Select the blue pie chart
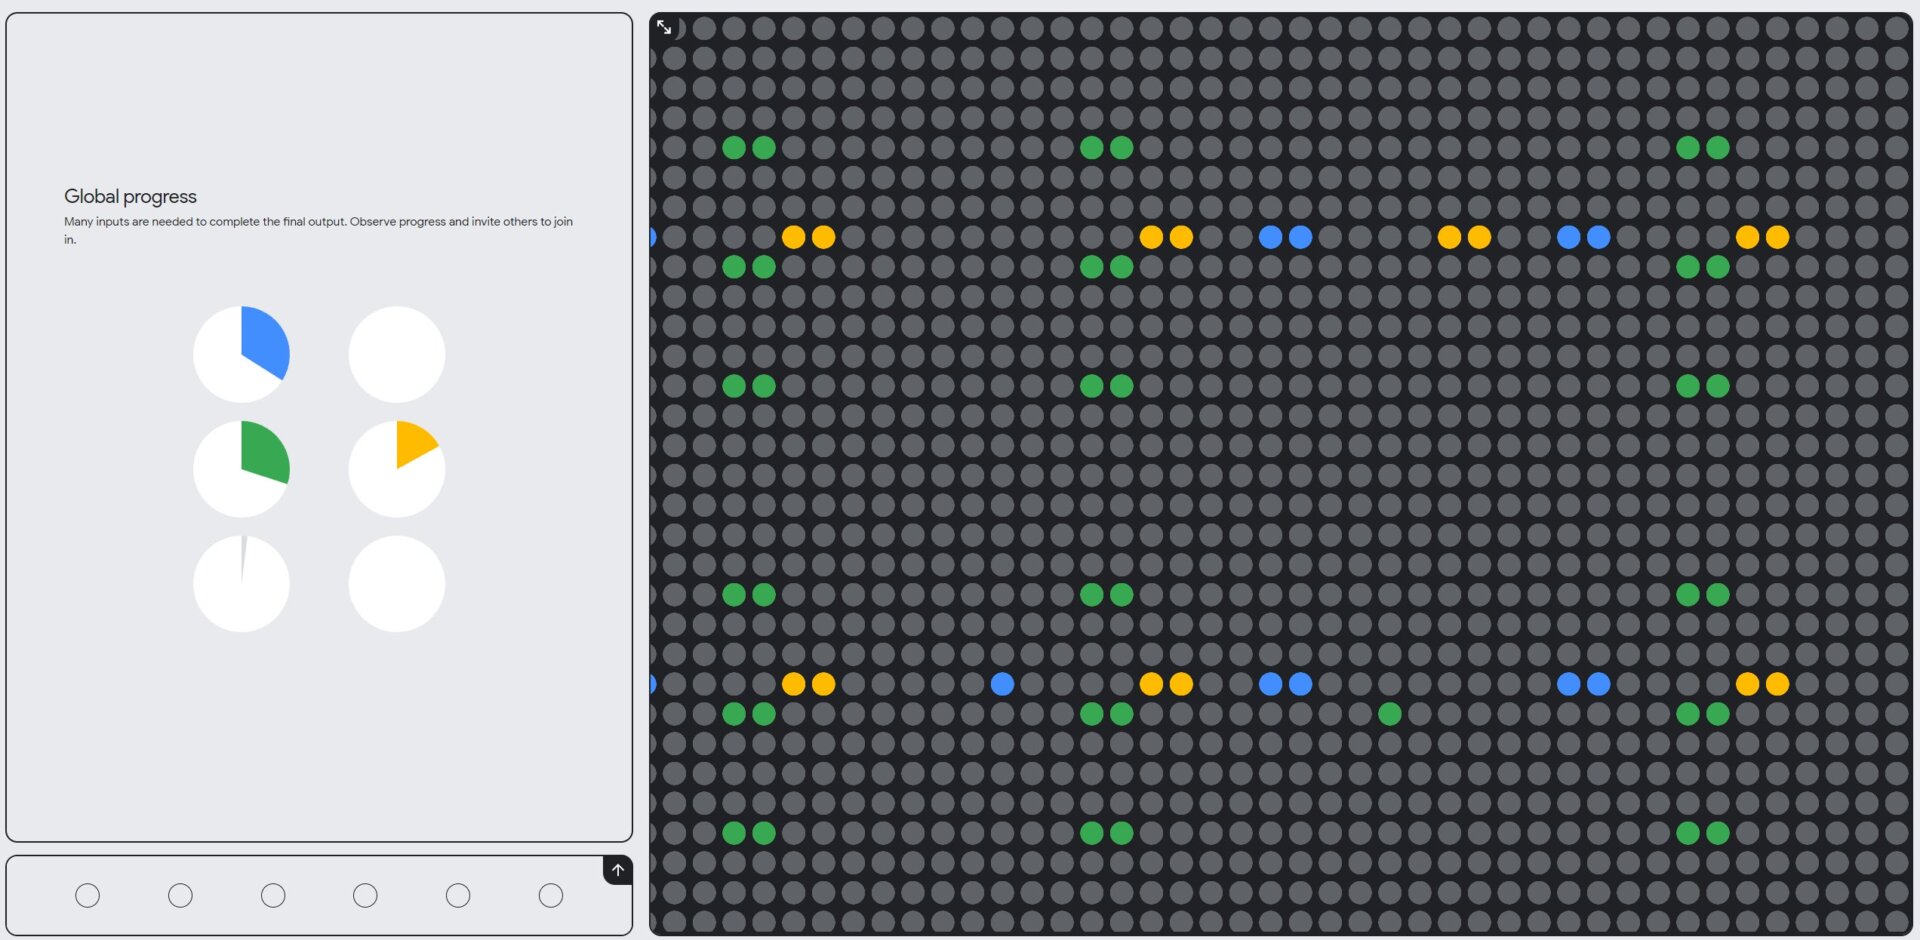Viewport: 1920px width, 940px height. tap(241, 354)
